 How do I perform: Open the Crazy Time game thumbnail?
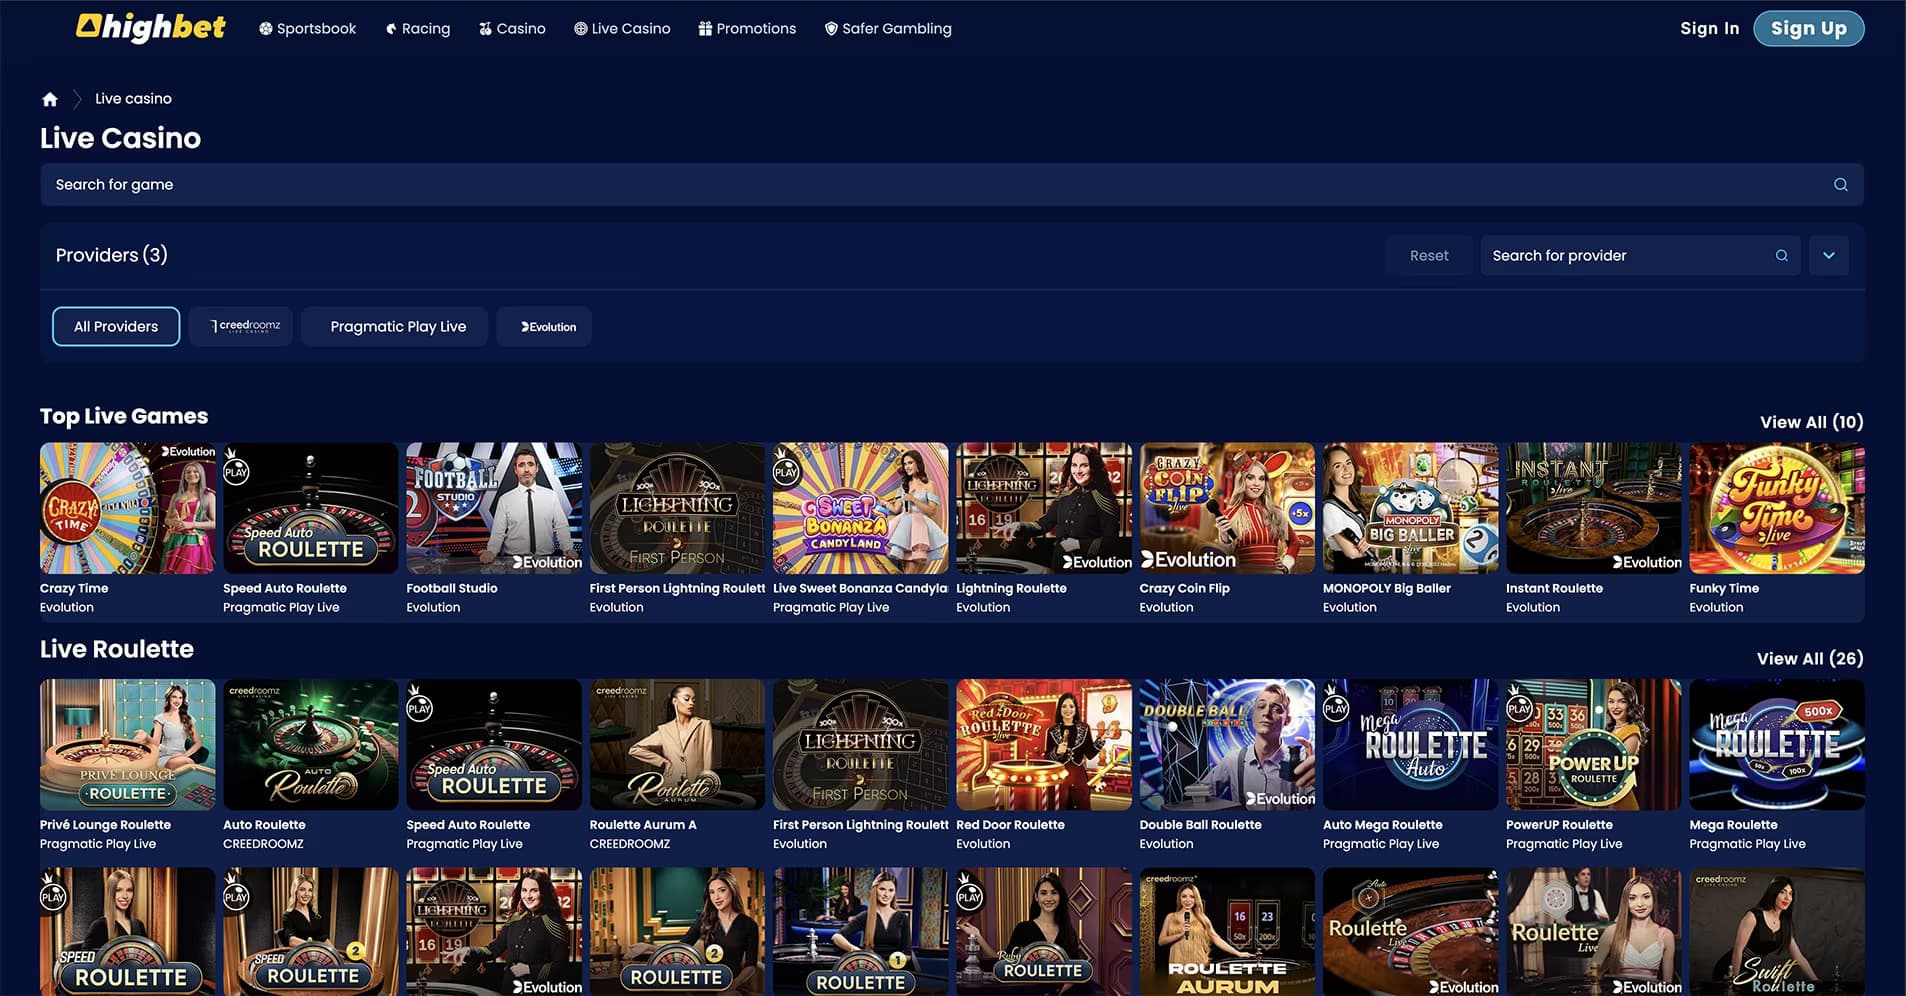(x=127, y=509)
